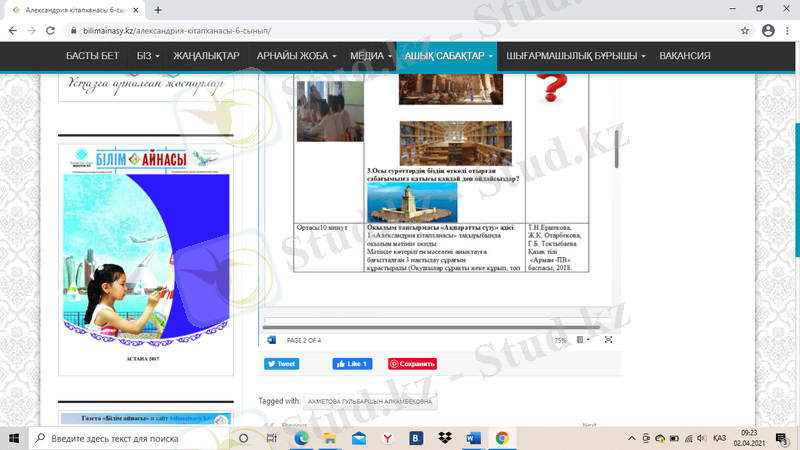The height and width of the screenshot is (450, 800).
Task: Open Dropbox from the taskbar
Action: [x=445, y=438]
